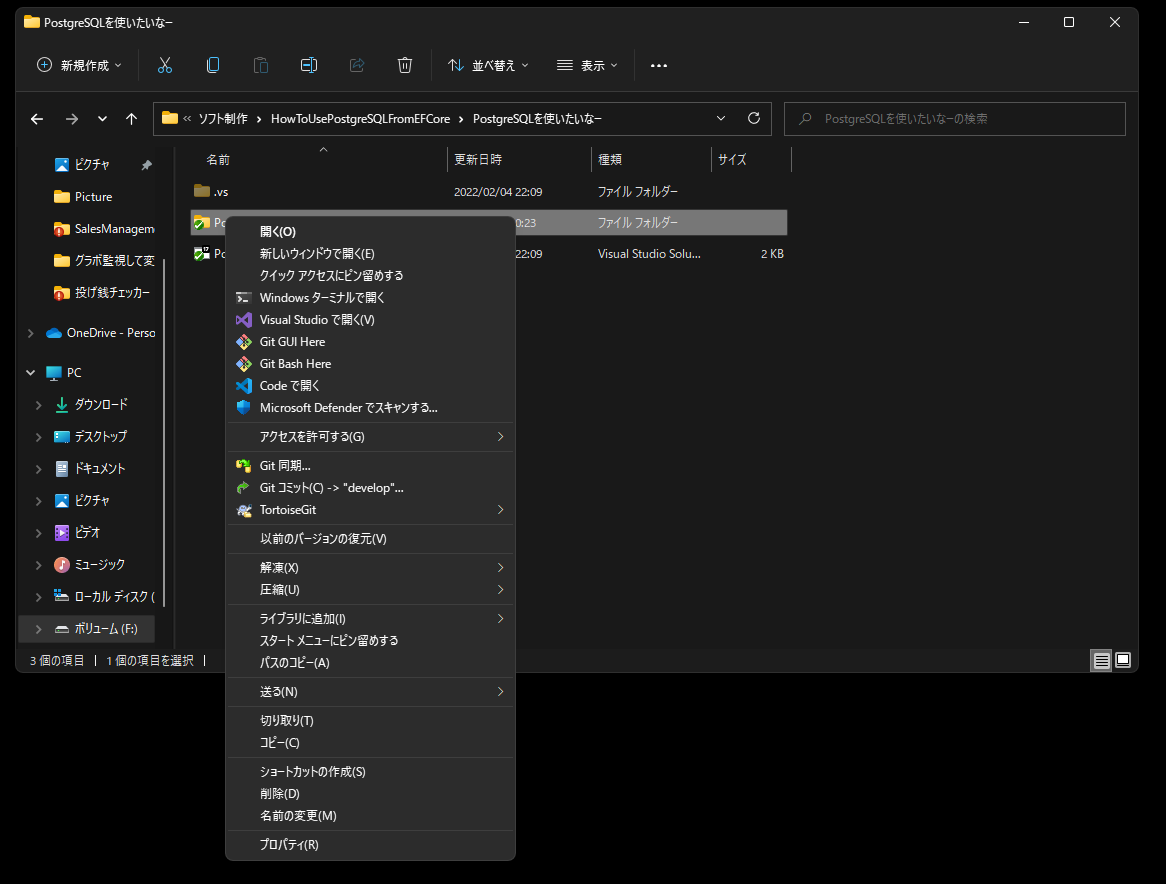Select 開く(O) in context menu
The width and height of the screenshot is (1166, 884).
tap(370, 232)
